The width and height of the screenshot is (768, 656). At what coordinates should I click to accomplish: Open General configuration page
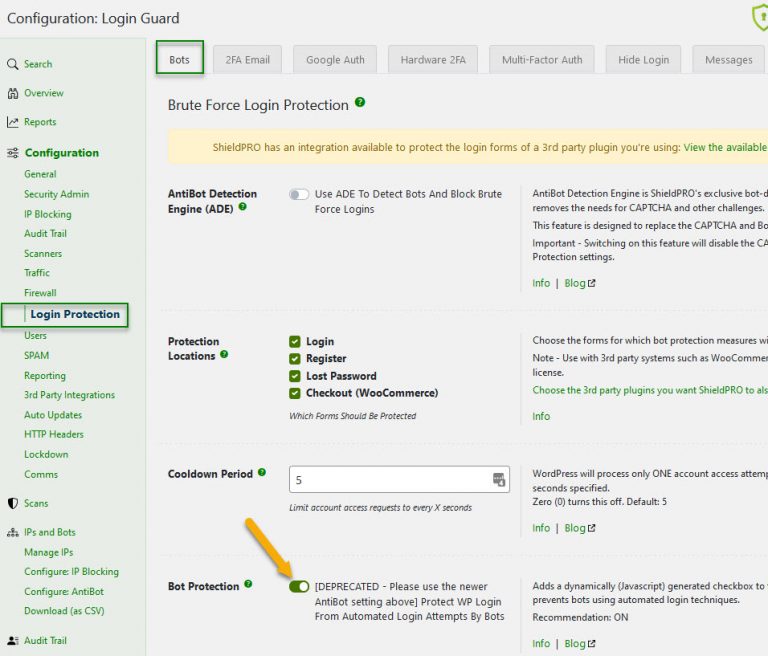pyautogui.click(x=40, y=174)
